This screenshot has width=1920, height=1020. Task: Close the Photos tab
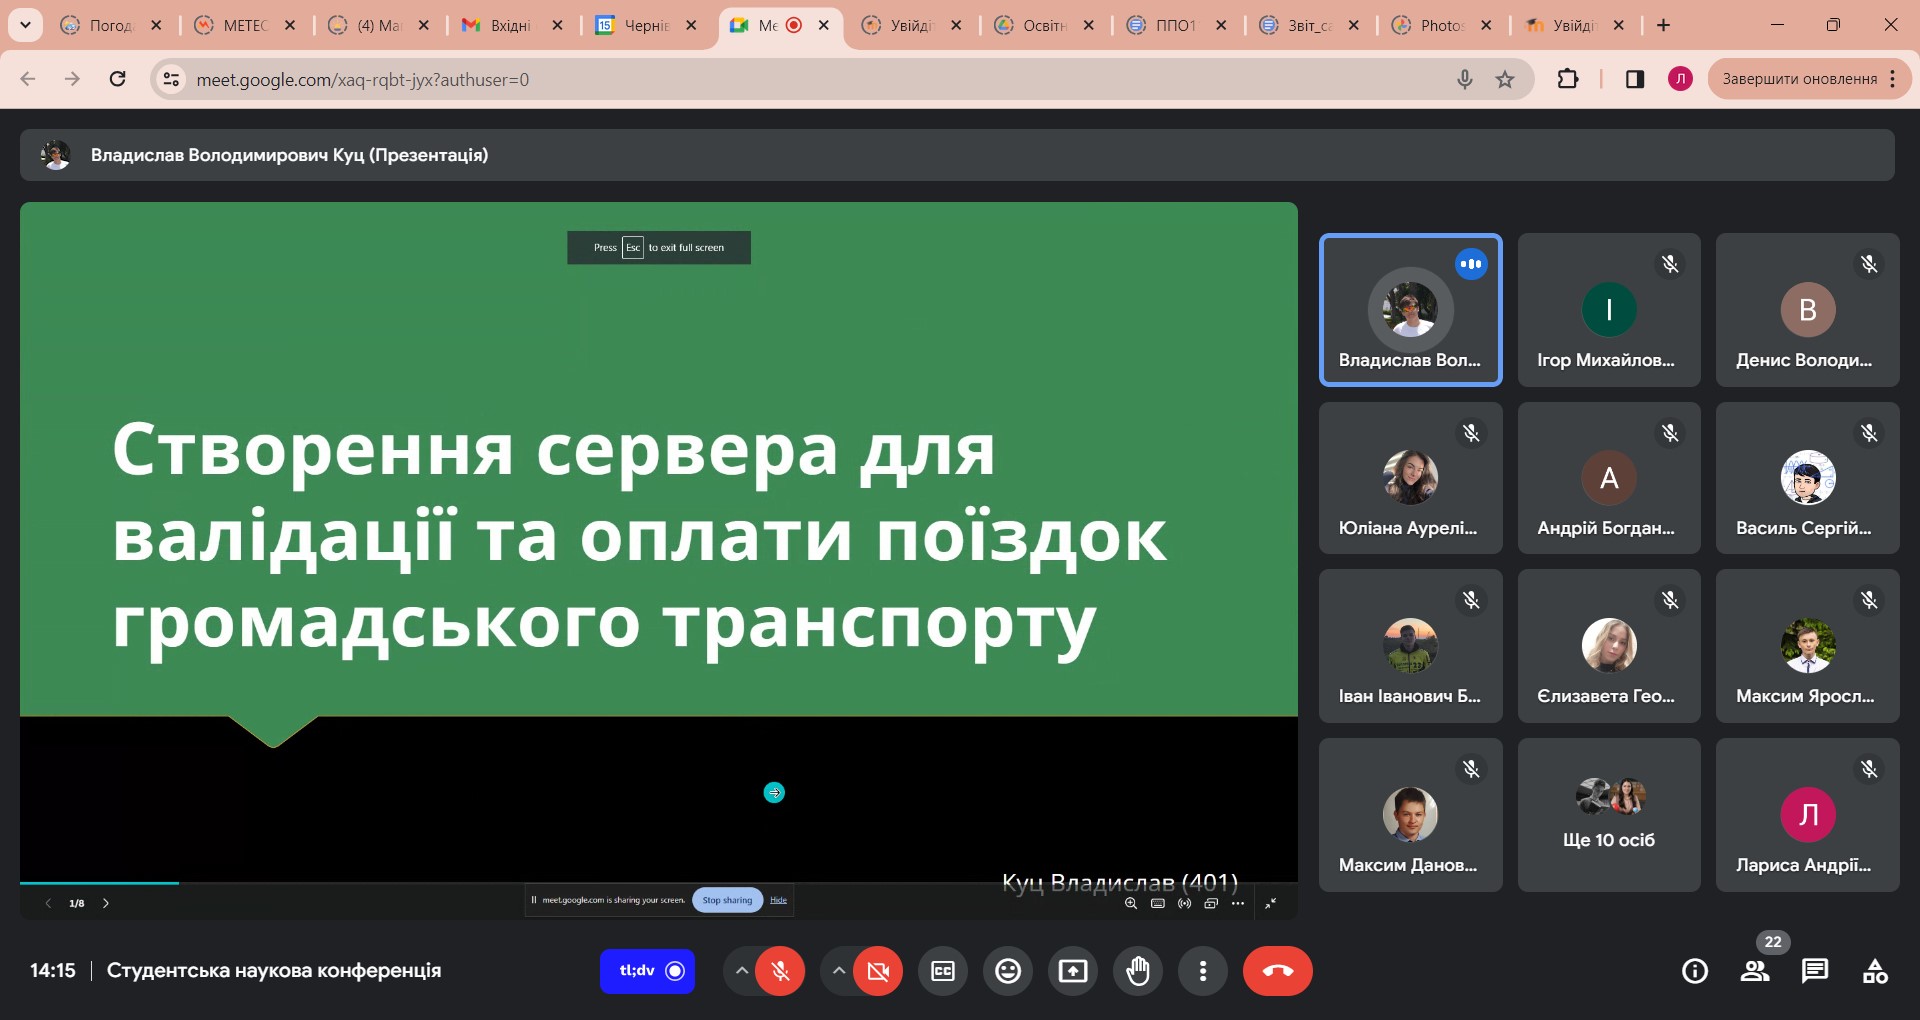[x=1486, y=25]
